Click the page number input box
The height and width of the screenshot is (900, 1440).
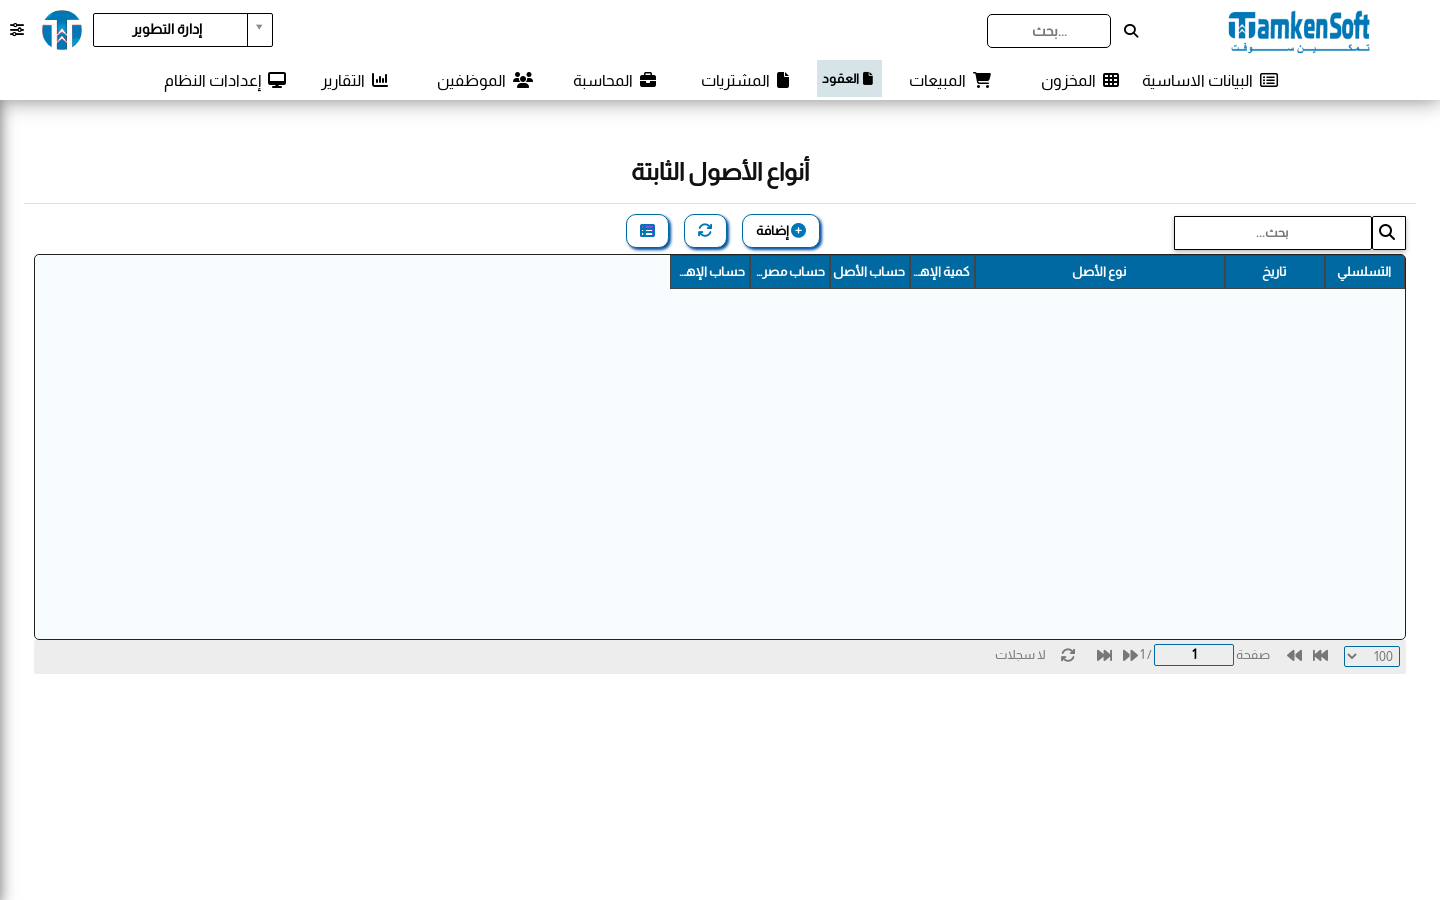(x=1194, y=655)
